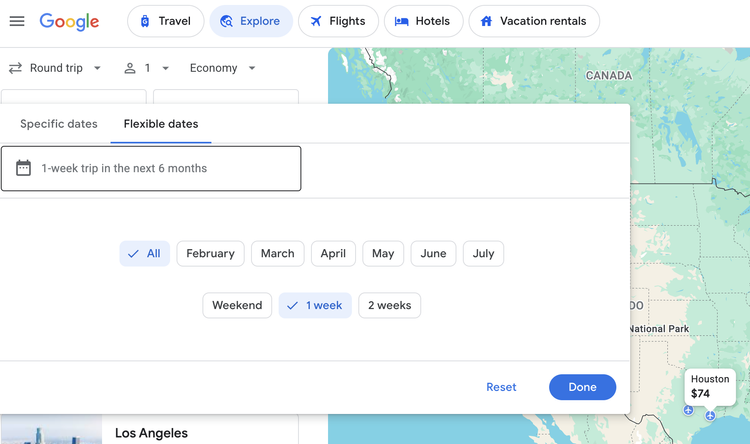The image size is (750, 444).
Task: Click the Hotels bed icon
Action: (401, 21)
